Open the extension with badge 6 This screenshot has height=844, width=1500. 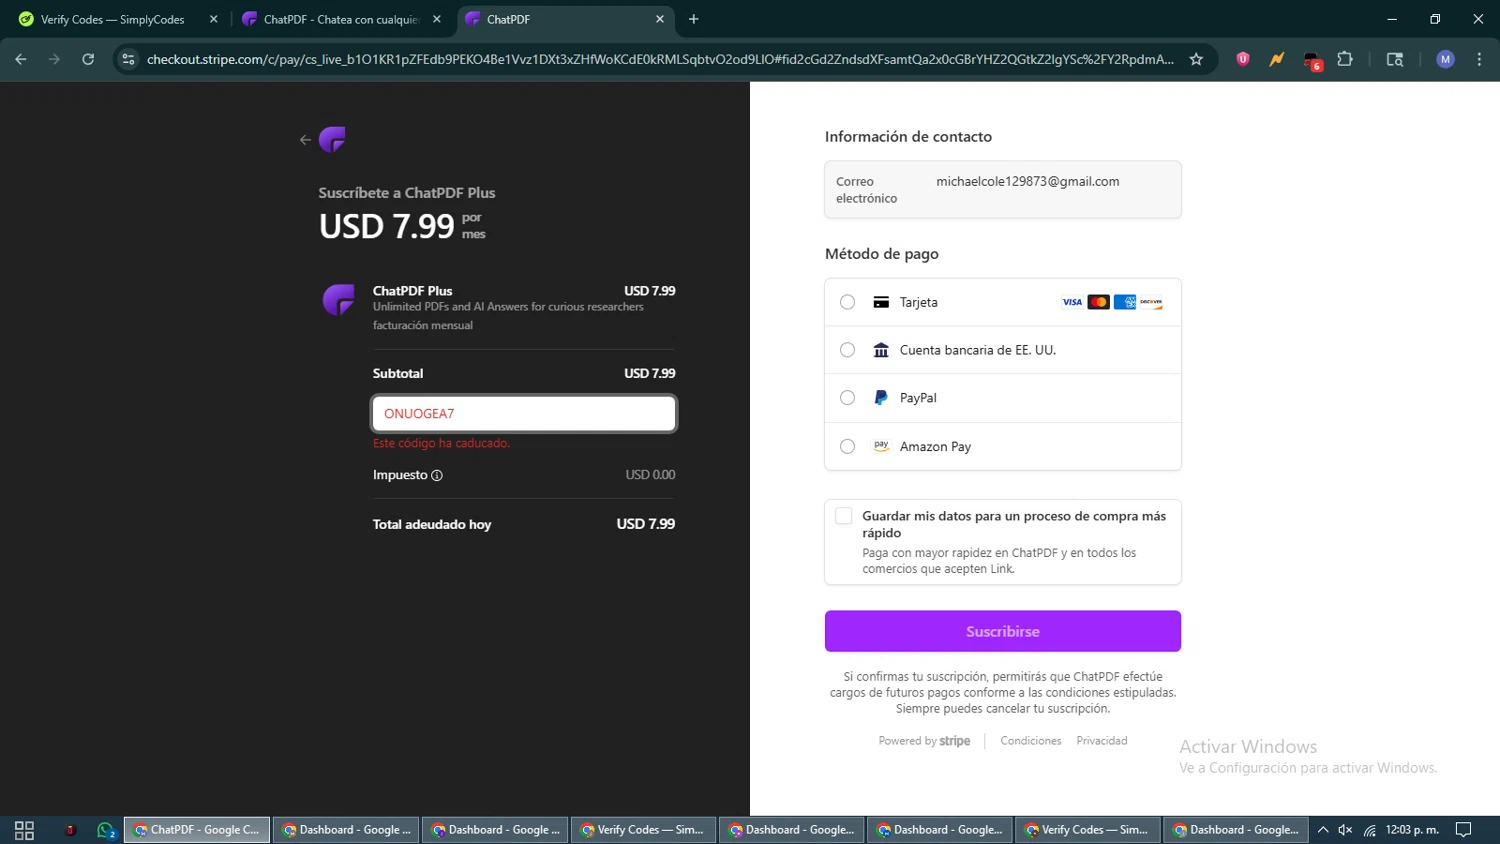(x=1312, y=61)
